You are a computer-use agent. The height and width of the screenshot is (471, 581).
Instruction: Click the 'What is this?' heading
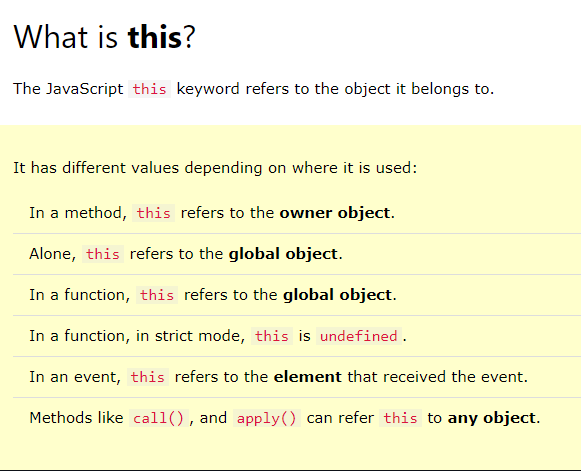[x=104, y=37]
